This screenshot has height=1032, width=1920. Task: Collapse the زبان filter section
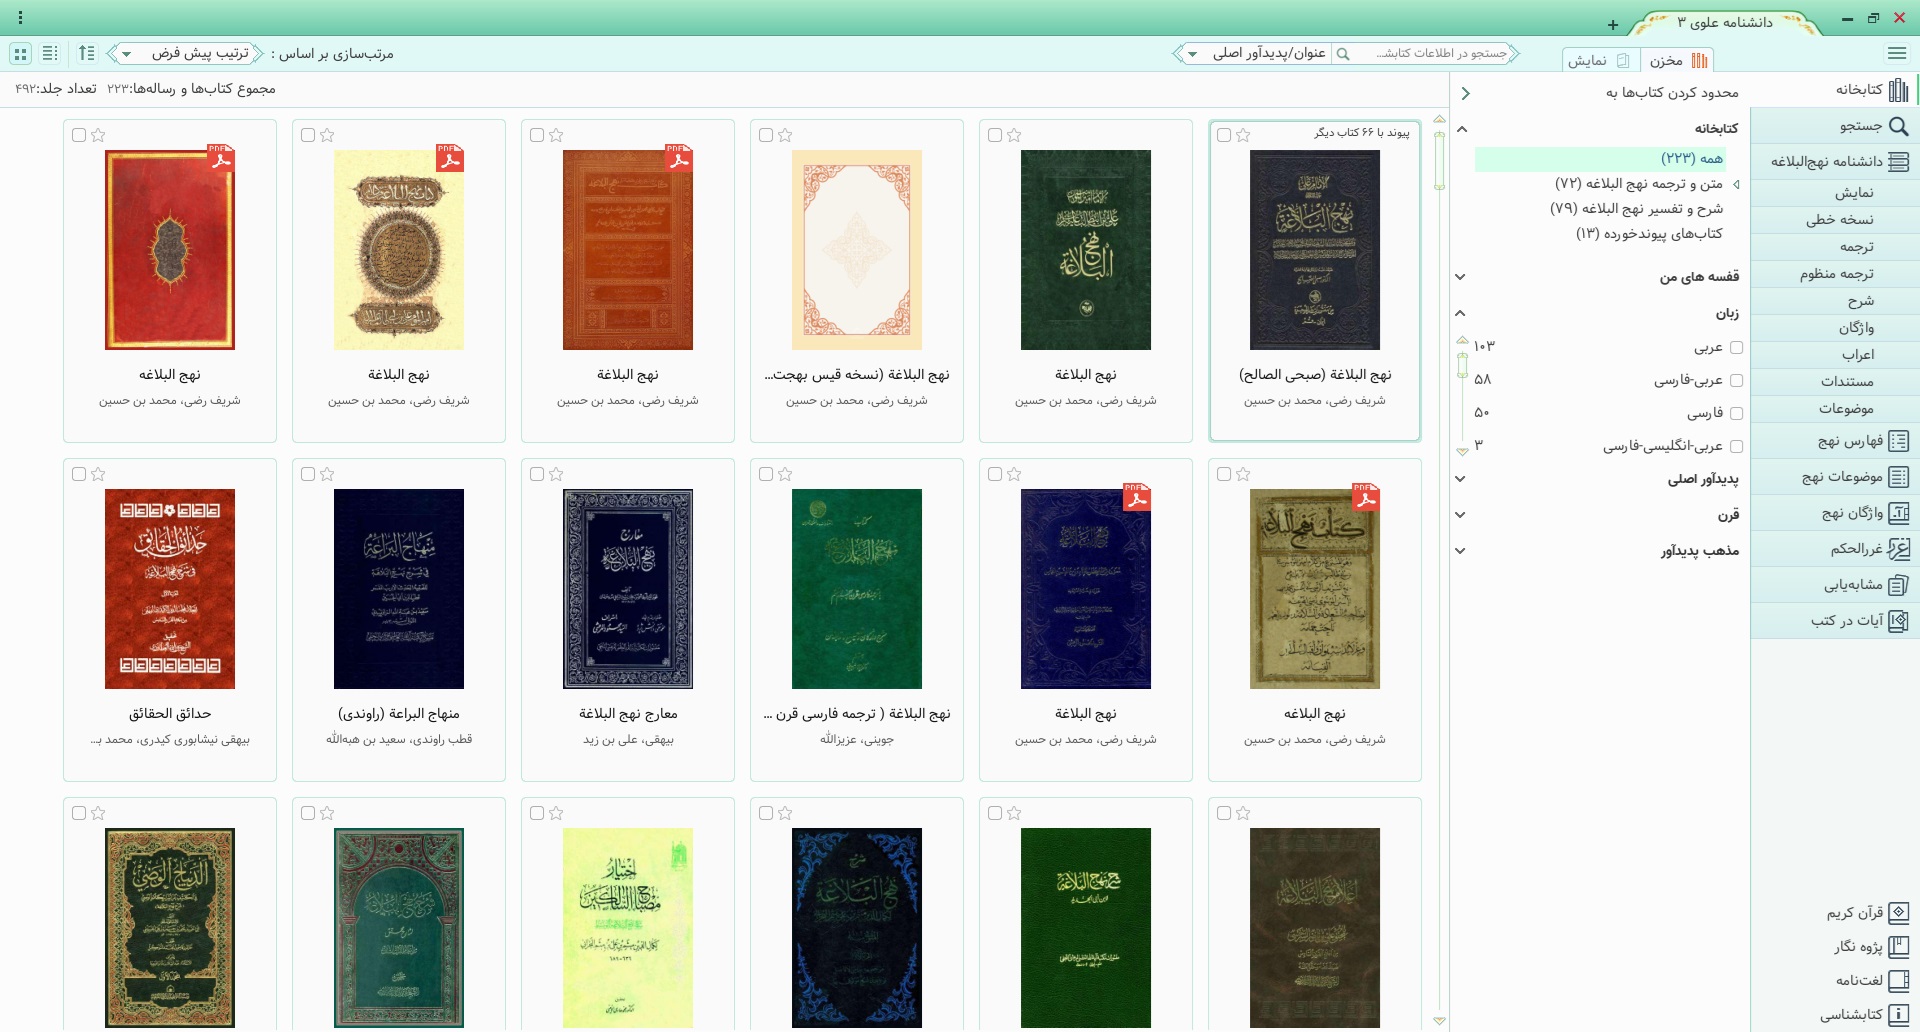(x=1461, y=313)
